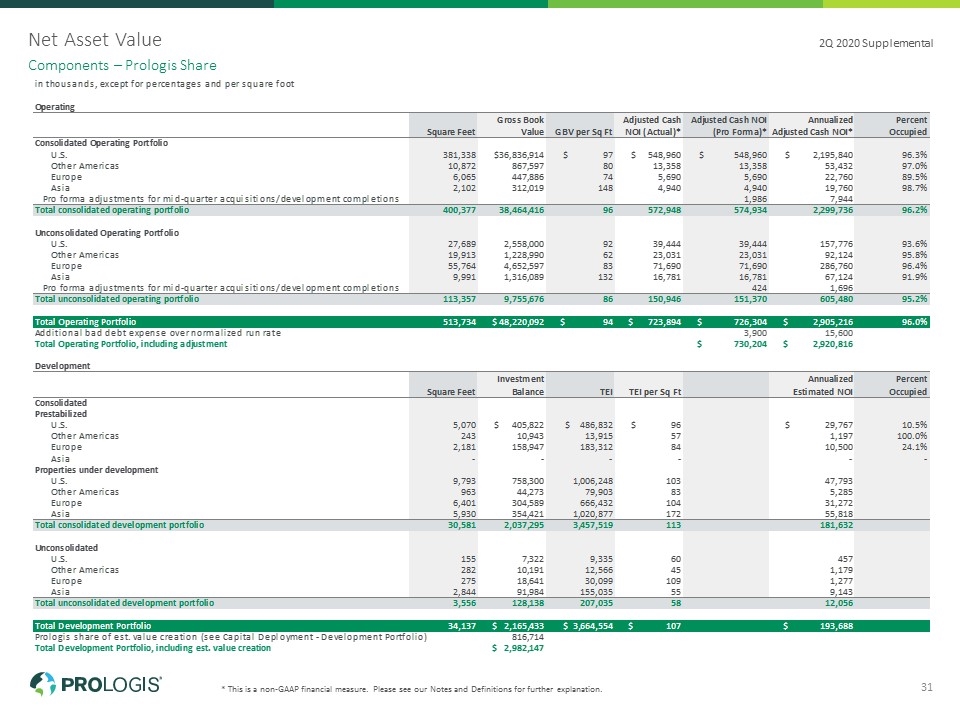Click the "Annualized Estimated NOI" column header
The width and height of the screenshot is (960, 720).
point(822,386)
